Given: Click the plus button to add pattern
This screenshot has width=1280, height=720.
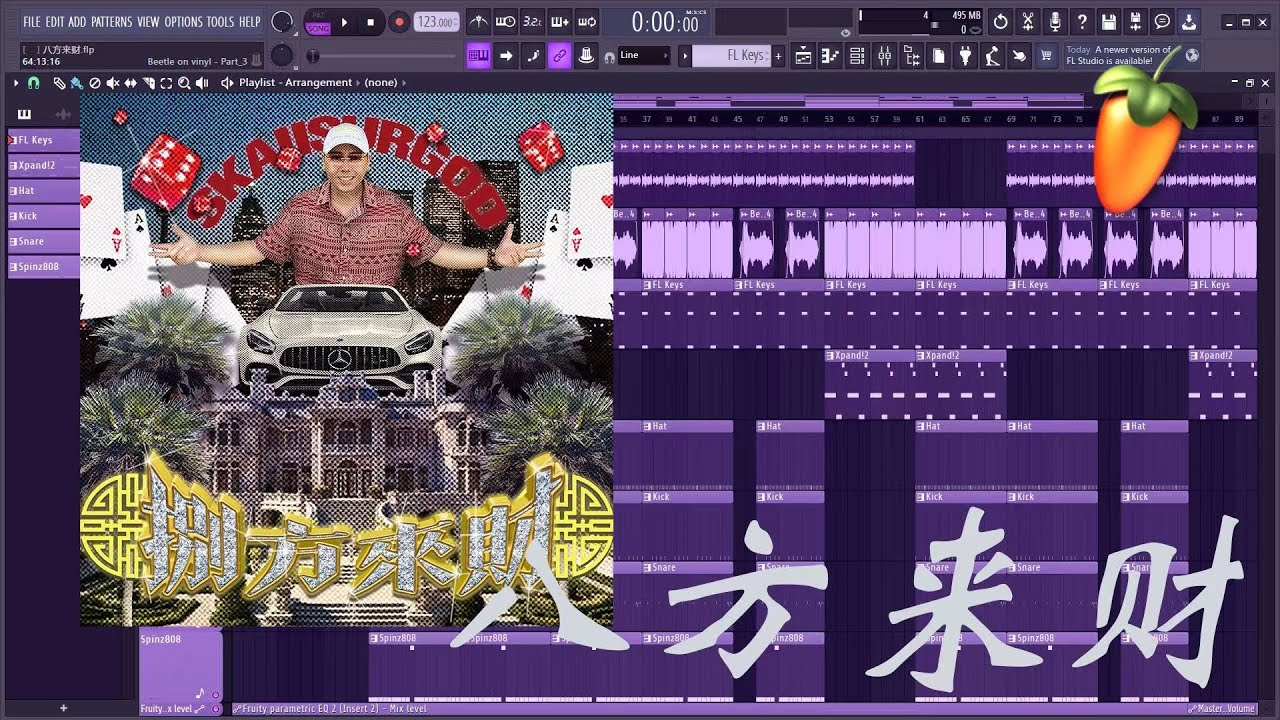Looking at the screenshot, I should tap(778, 56).
